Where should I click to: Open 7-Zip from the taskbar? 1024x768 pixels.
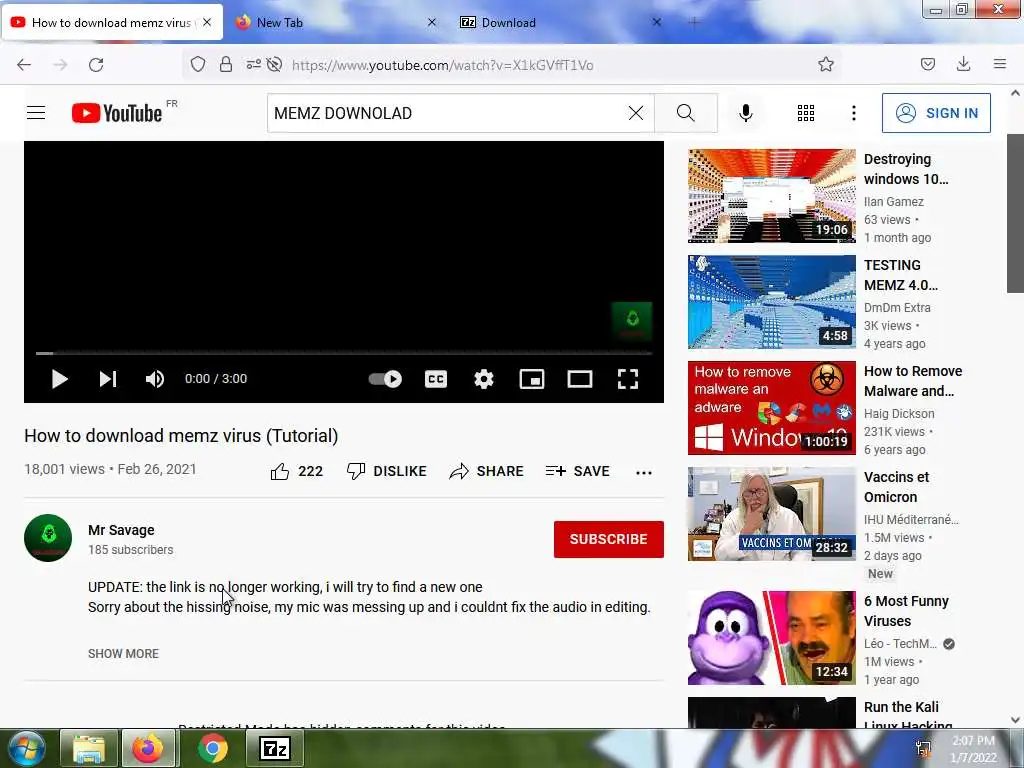(x=274, y=748)
